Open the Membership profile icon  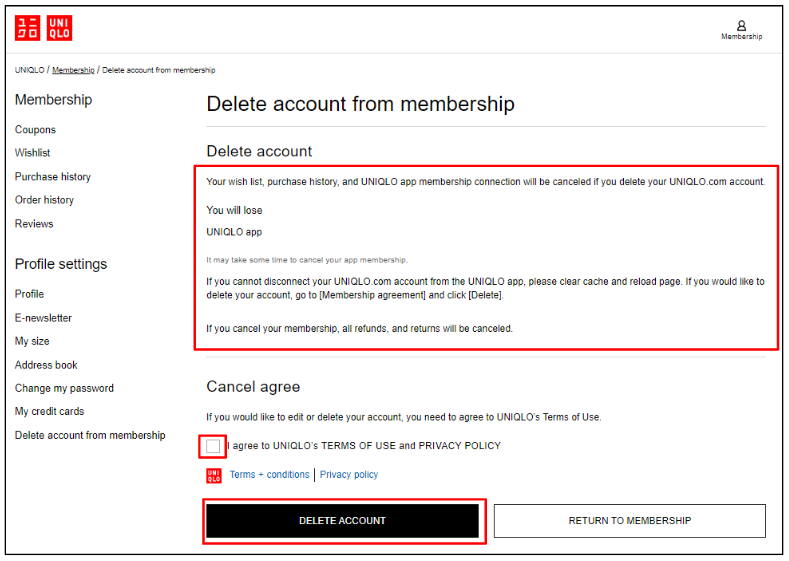tap(741, 30)
